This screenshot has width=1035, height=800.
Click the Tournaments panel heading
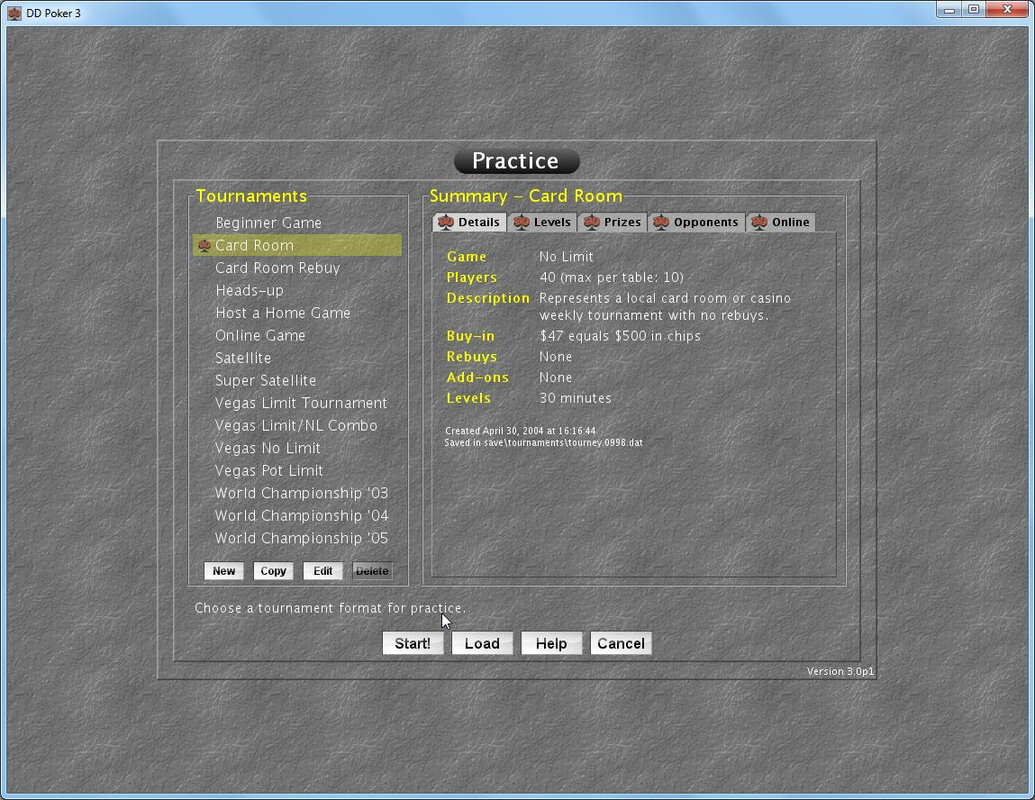[251, 196]
